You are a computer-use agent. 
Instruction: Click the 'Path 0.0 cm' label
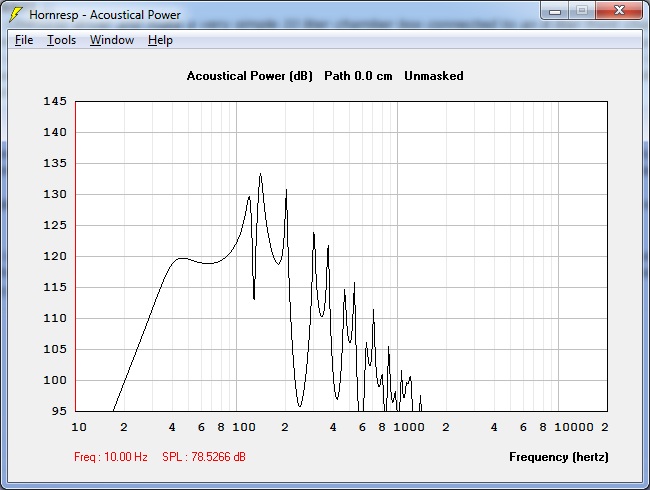358,76
